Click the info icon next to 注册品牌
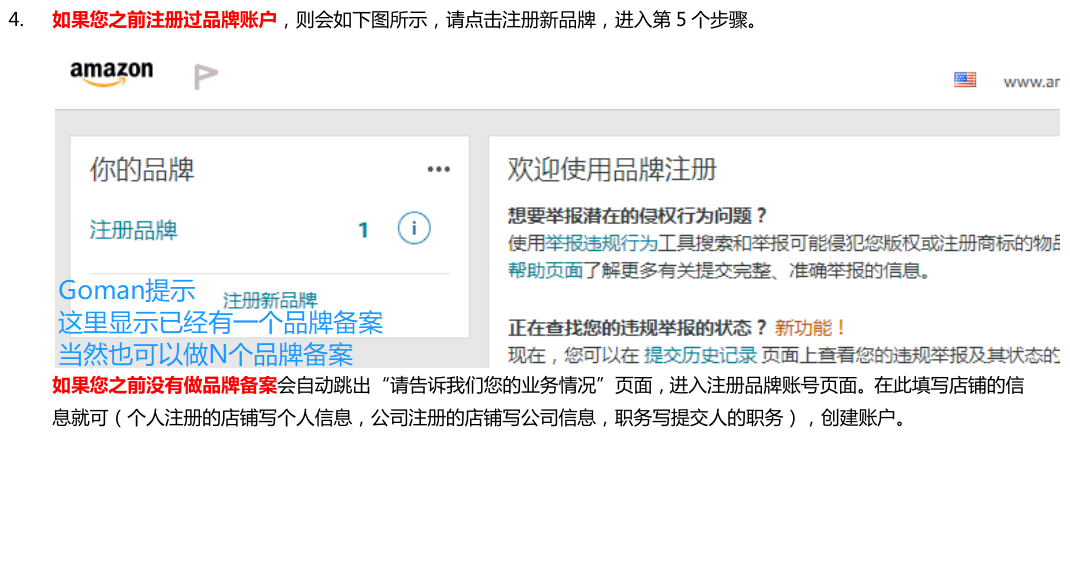 coord(414,228)
